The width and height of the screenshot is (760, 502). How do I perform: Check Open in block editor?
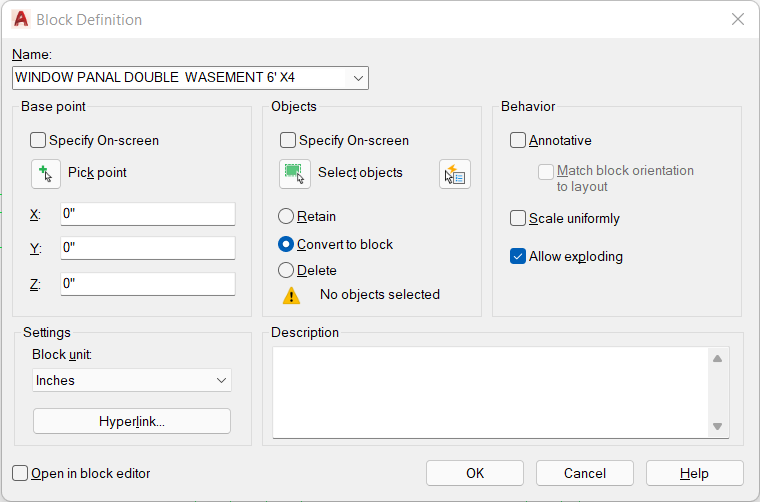tap(20, 473)
